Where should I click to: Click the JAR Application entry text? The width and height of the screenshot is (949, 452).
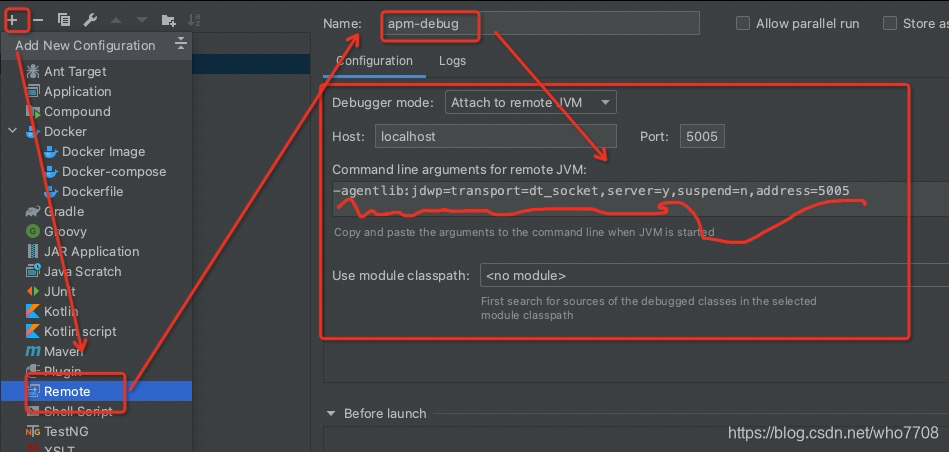(x=91, y=251)
